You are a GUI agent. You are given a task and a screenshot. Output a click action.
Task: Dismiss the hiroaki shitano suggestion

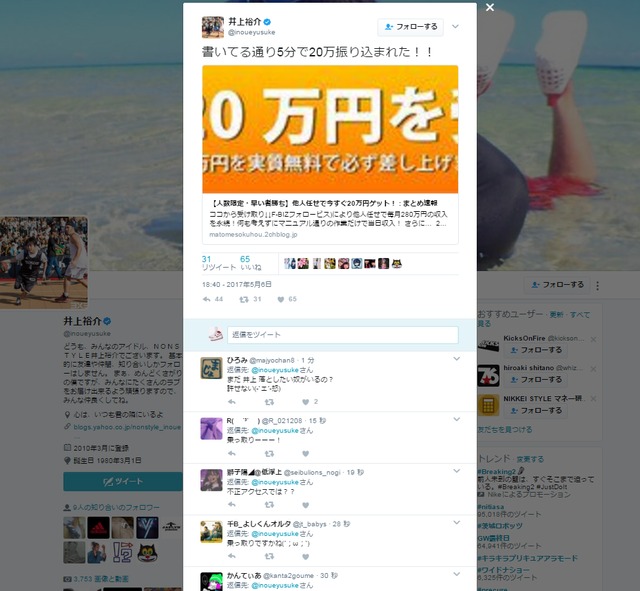tap(593, 369)
